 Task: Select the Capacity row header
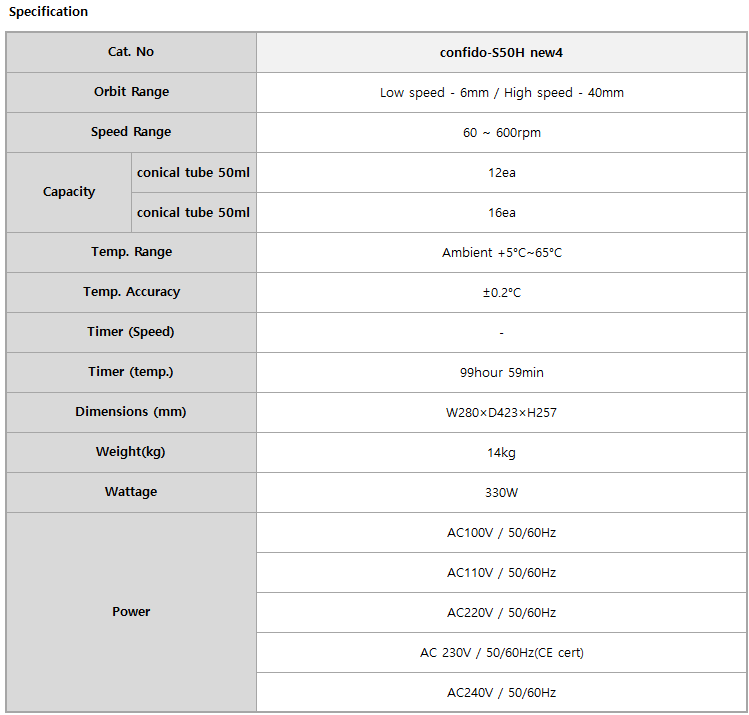(x=69, y=192)
